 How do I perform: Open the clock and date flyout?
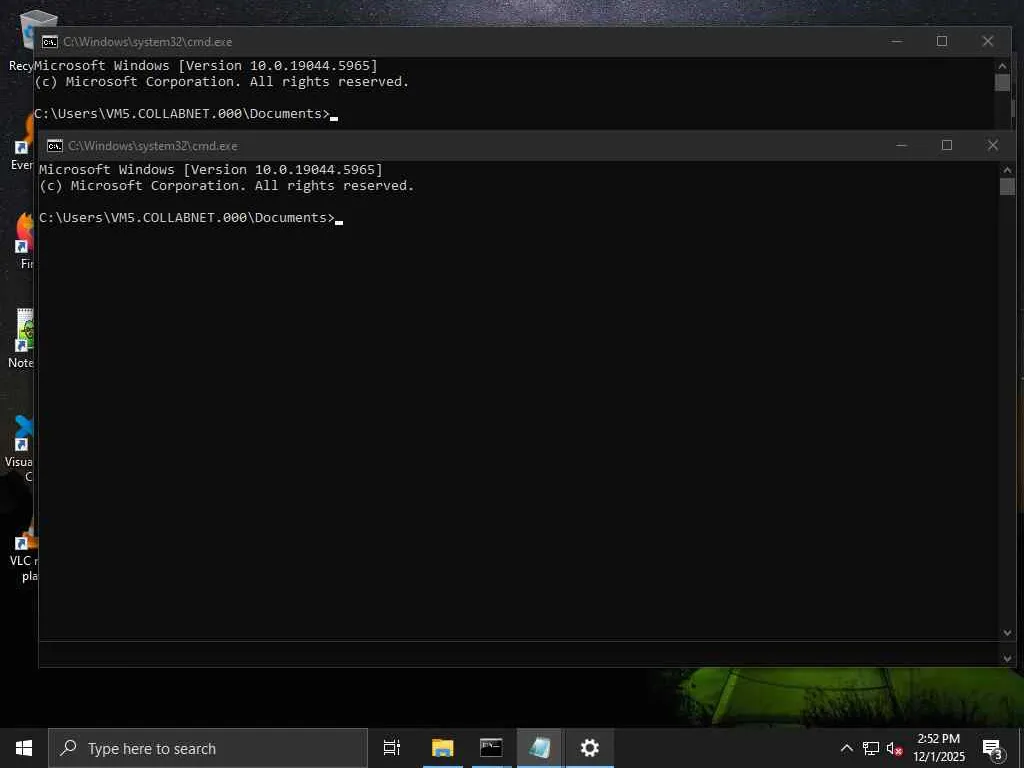click(x=939, y=748)
